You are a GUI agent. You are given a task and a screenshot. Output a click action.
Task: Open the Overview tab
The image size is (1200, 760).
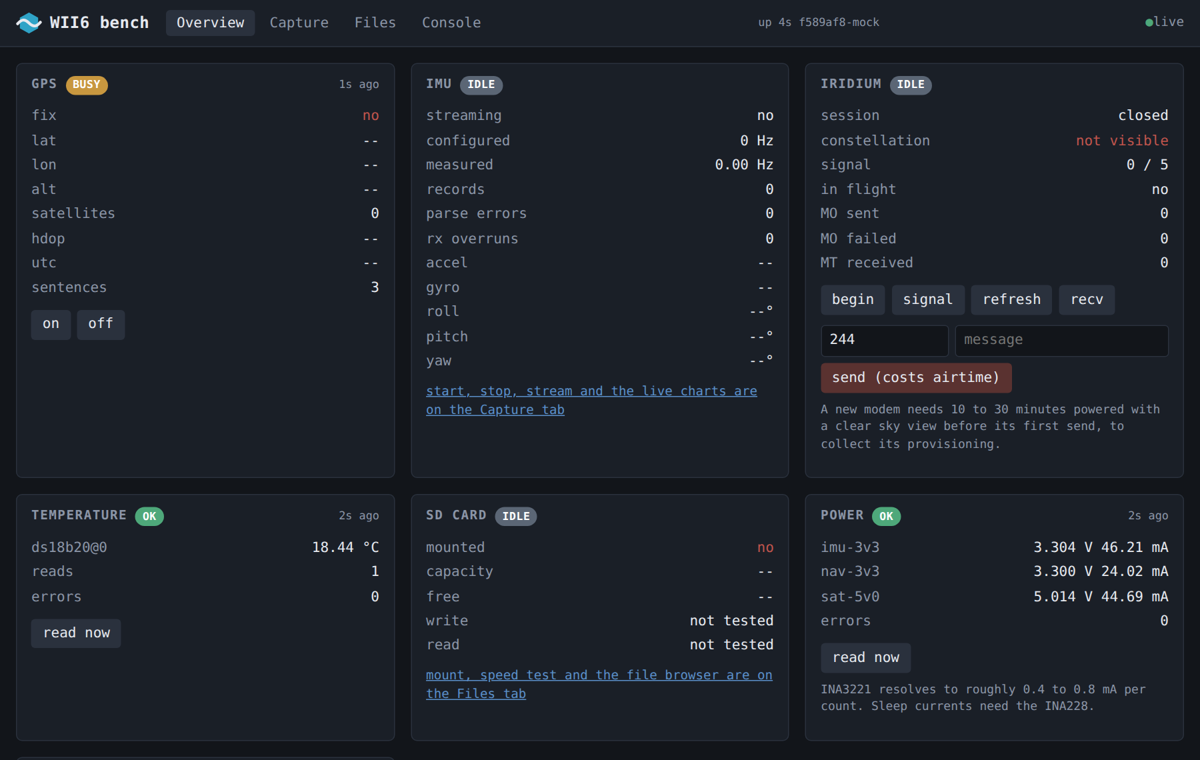[x=210, y=22]
